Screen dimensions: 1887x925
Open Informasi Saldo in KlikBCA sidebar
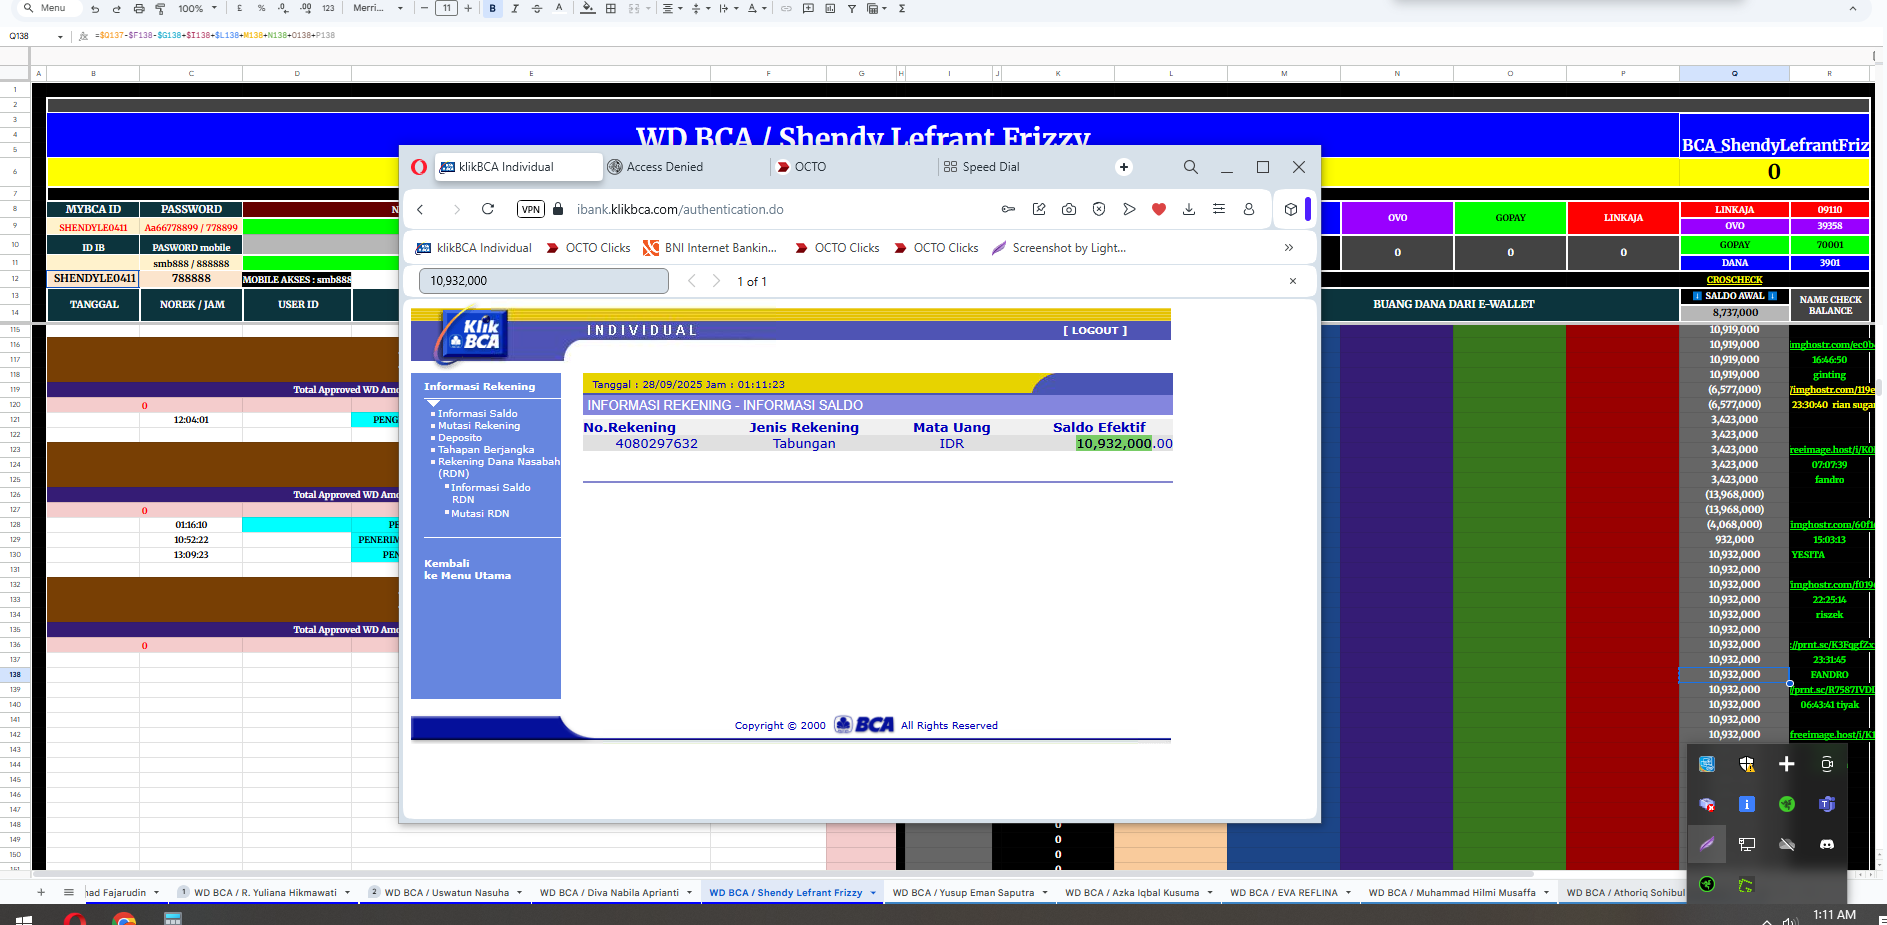click(477, 413)
